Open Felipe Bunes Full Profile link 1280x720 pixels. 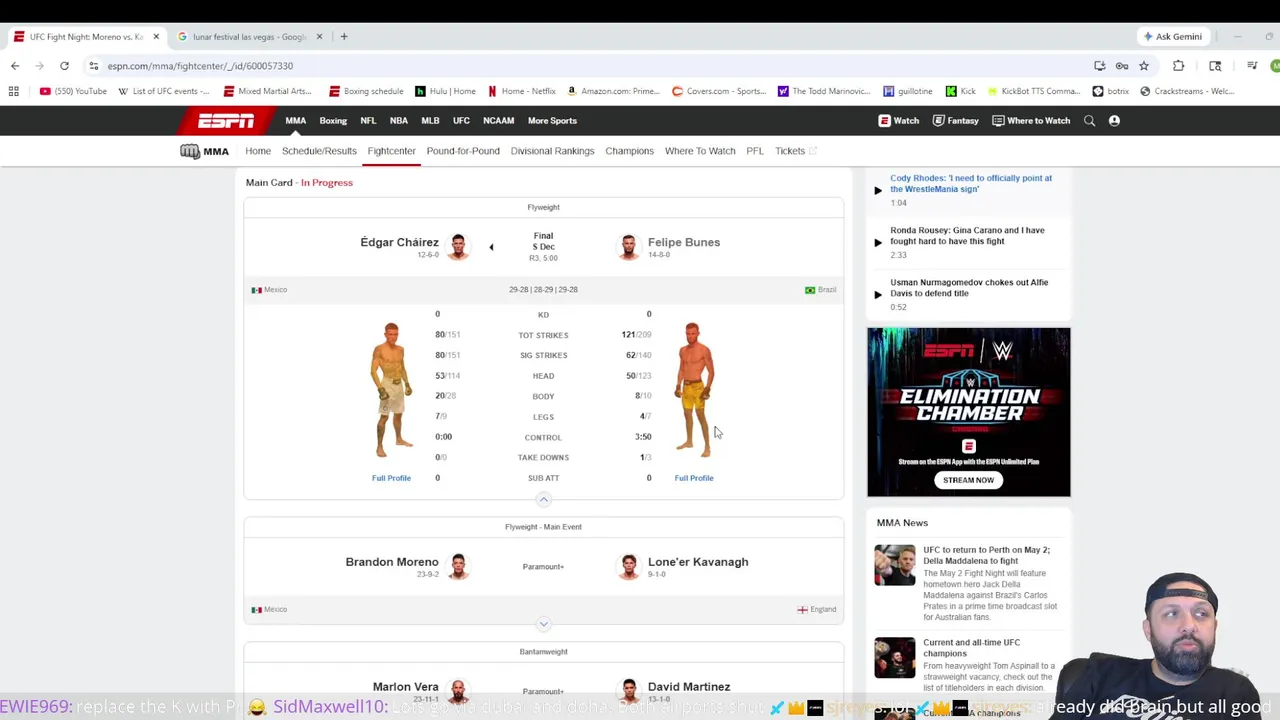694,478
